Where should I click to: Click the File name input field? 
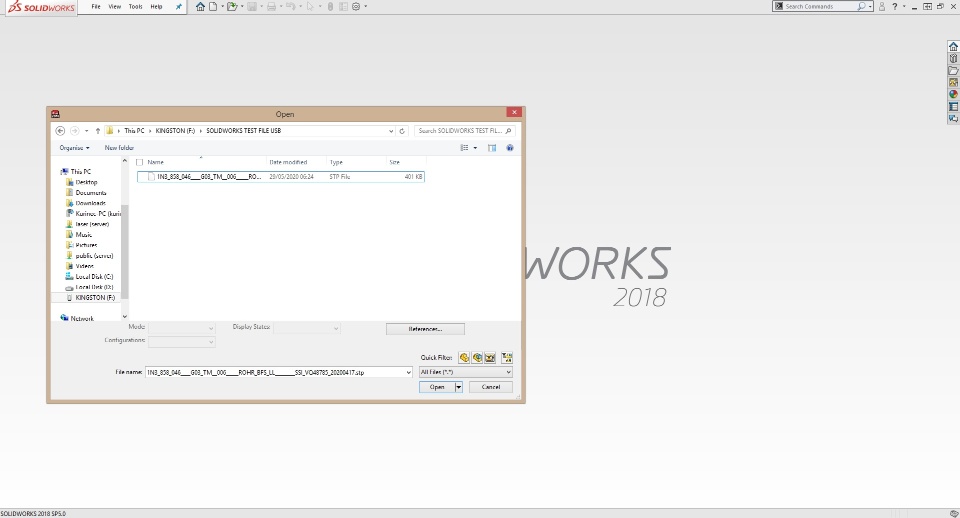tap(274, 372)
